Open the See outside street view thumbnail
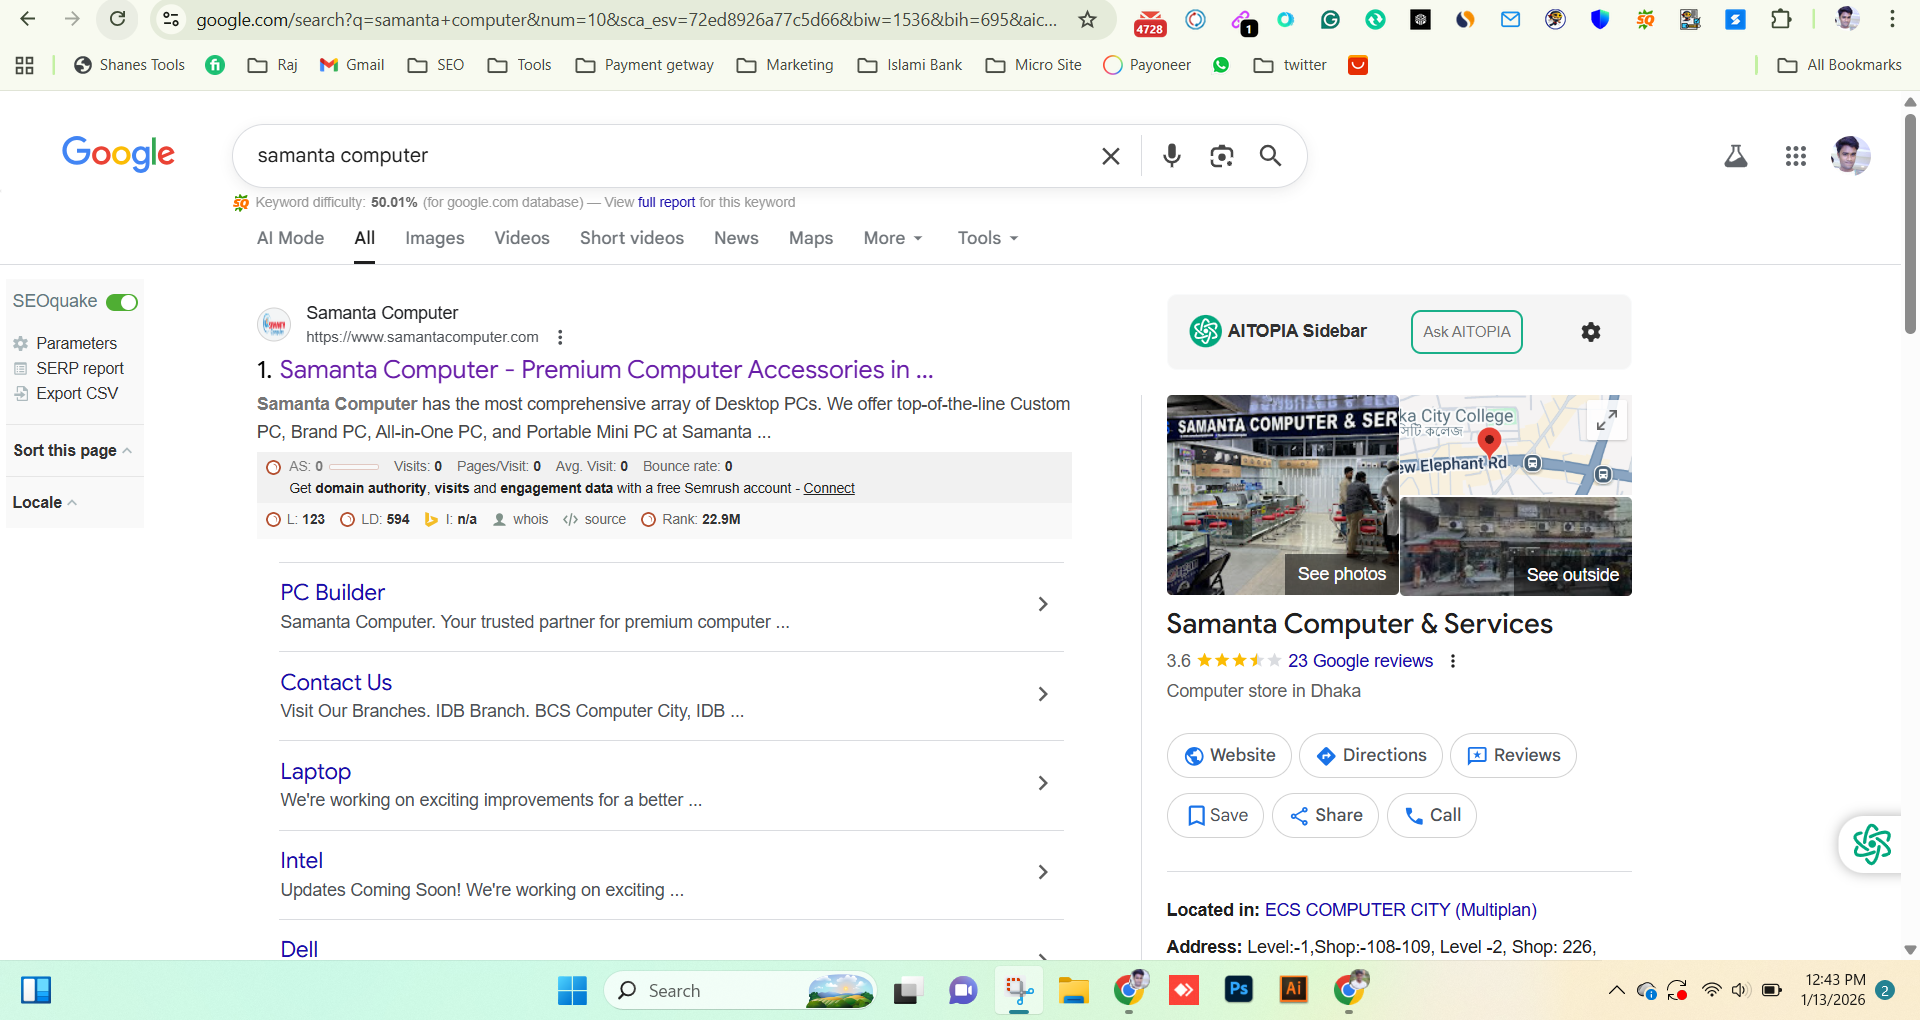 (x=1516, y=546)
